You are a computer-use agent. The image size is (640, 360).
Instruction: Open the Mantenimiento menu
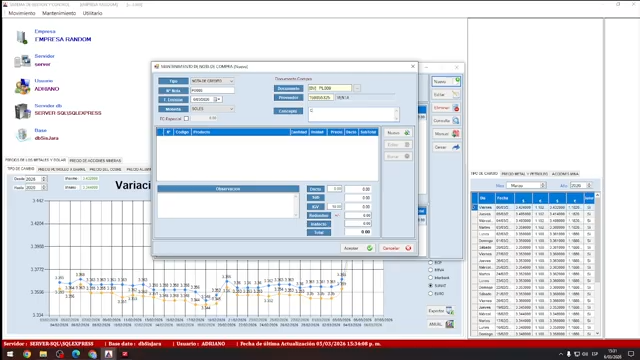click(59, 13)
